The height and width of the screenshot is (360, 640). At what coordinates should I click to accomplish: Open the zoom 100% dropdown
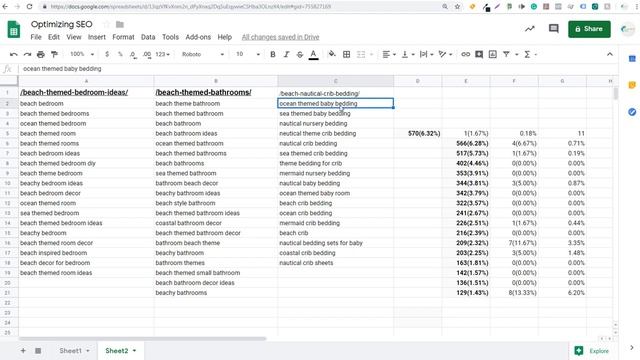point(82,54)
